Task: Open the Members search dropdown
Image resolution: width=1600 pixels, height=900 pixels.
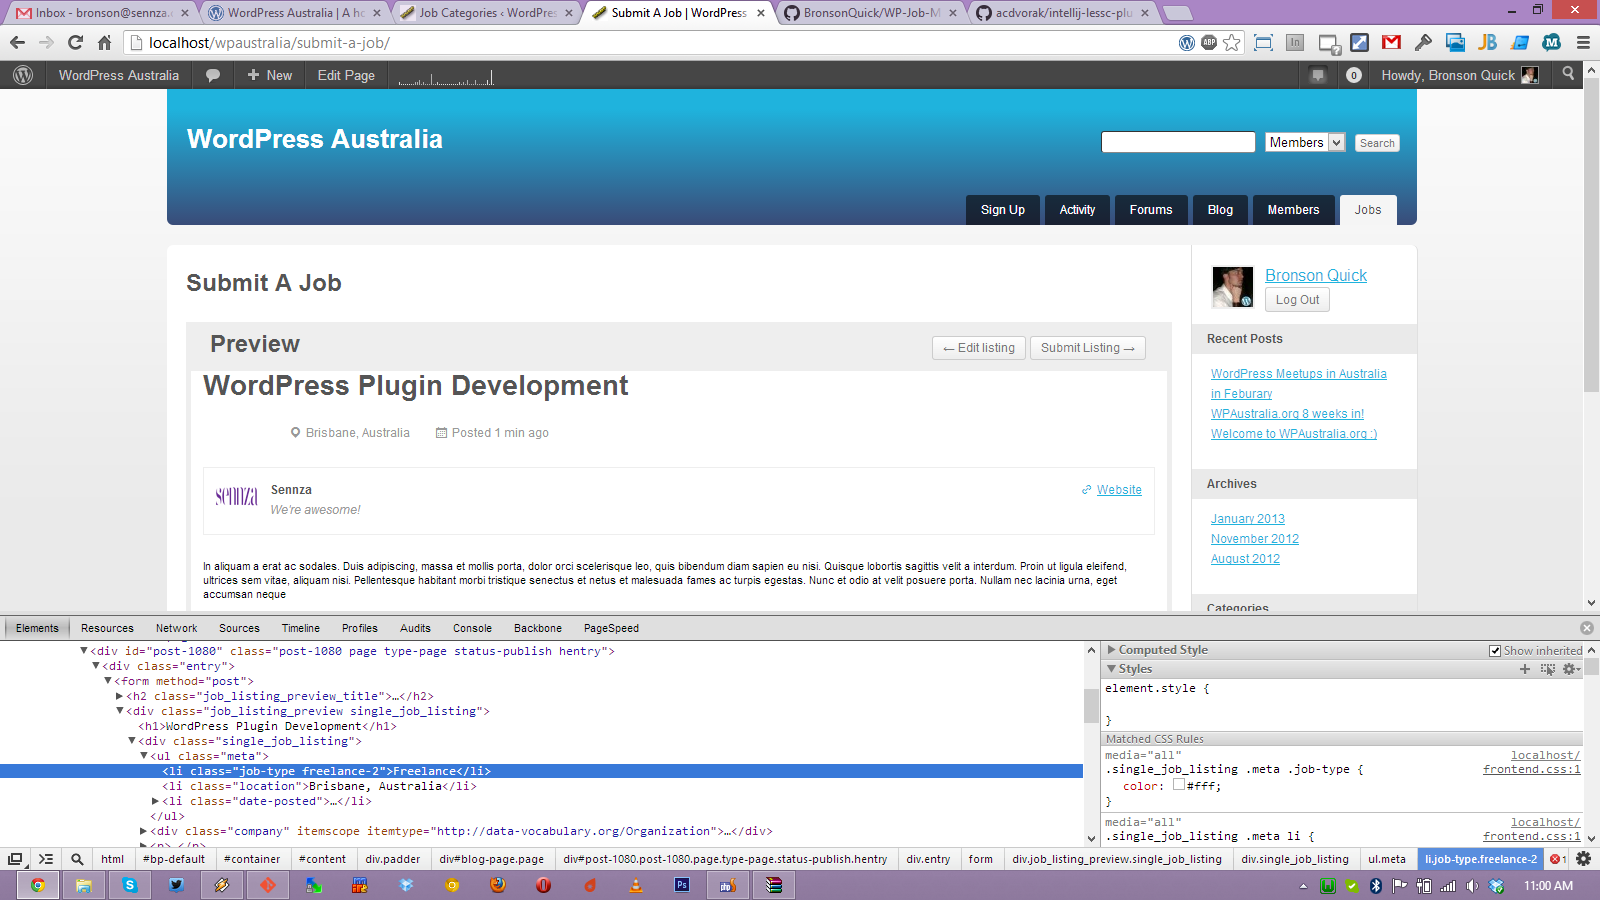Action: (x=1305, y=142)
